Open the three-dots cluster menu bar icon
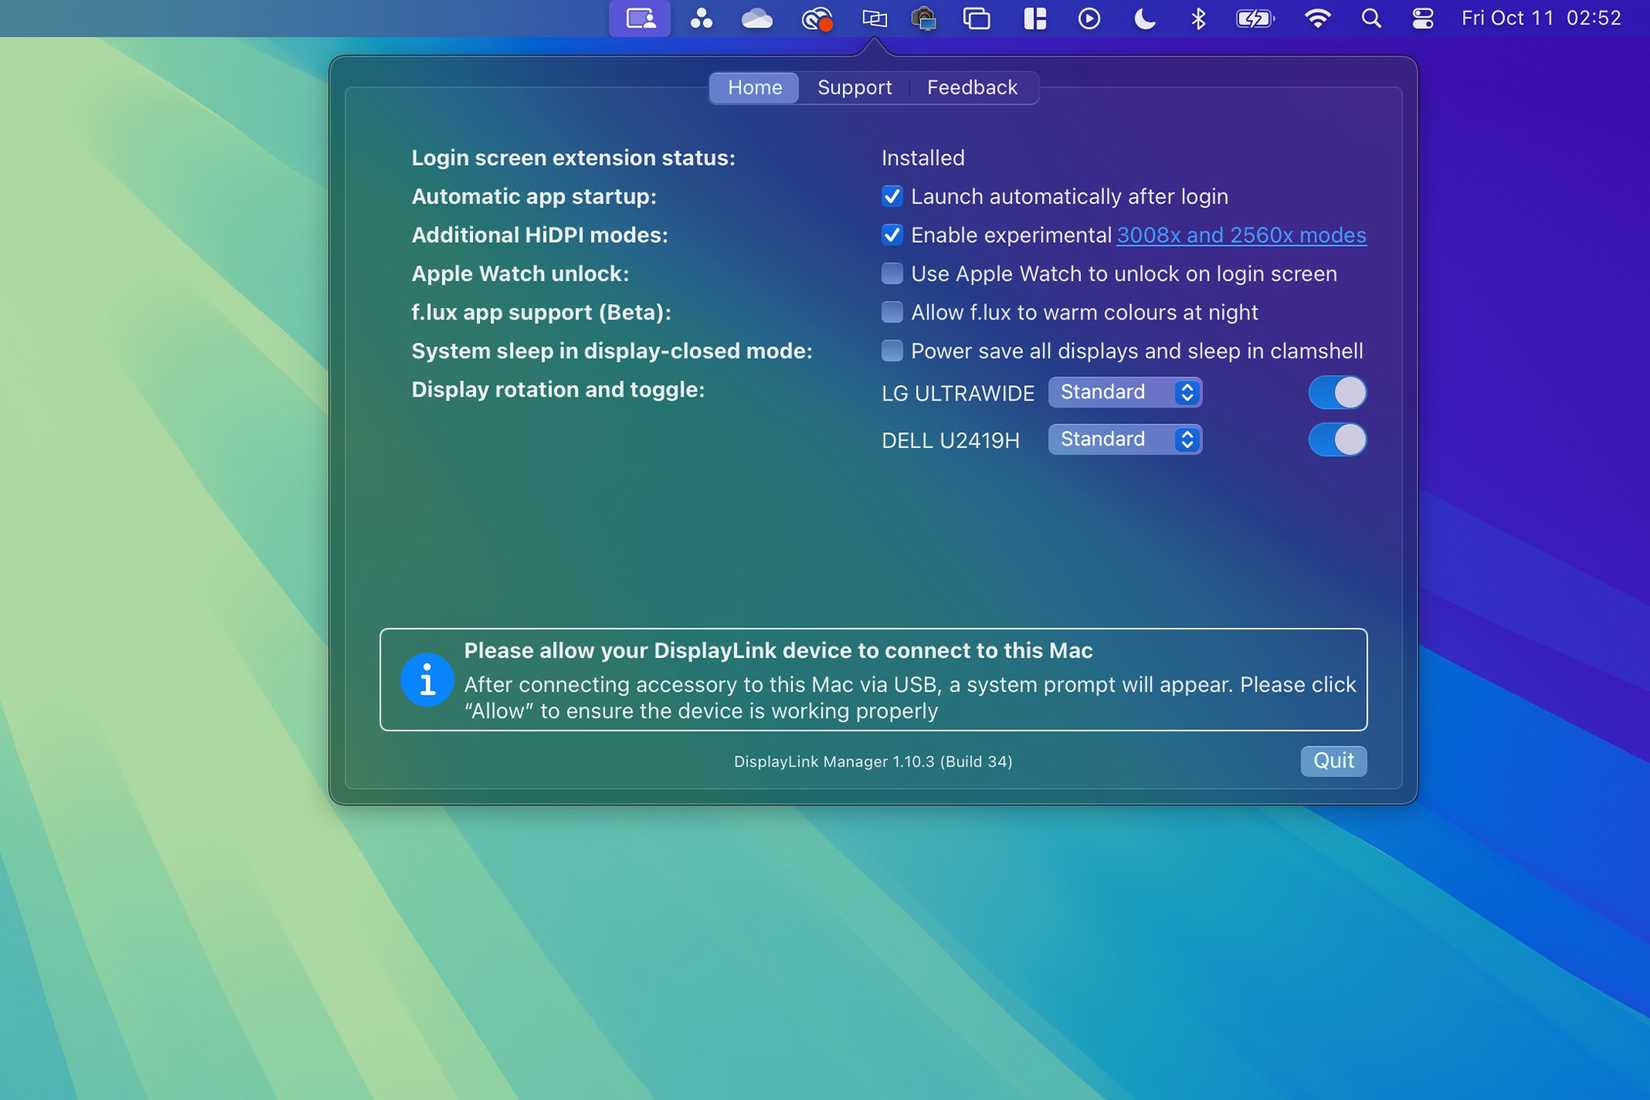This screenshot has height=1100, width=1650. coord(701,18)
